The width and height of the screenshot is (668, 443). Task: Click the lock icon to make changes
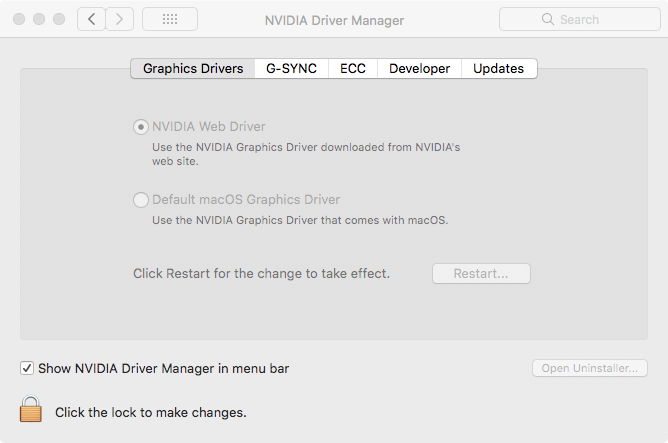[x=31, y=409]
